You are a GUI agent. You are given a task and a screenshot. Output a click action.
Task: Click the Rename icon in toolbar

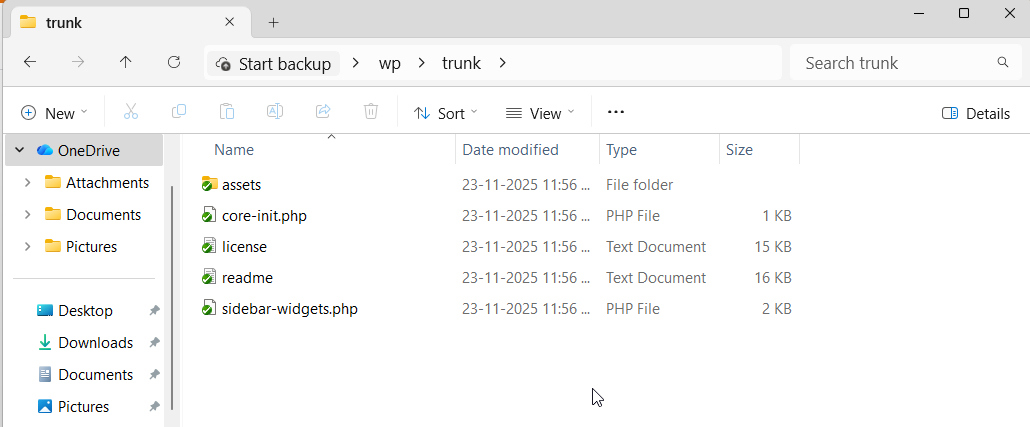(275, 113)
